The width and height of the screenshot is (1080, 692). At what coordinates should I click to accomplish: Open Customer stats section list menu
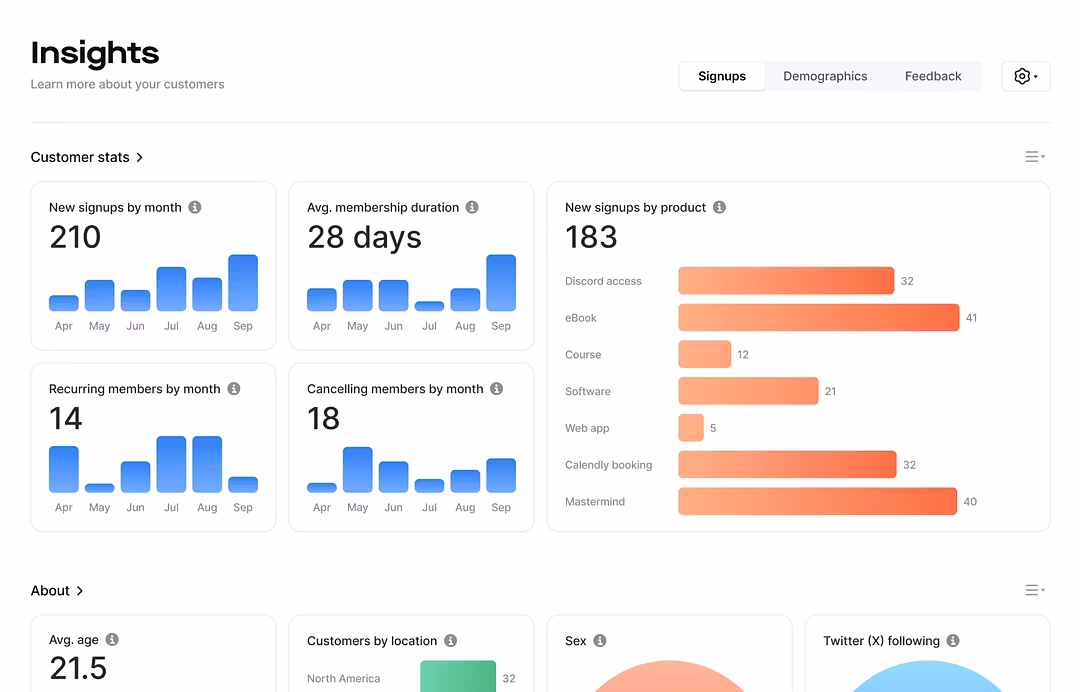(1035, 157)
